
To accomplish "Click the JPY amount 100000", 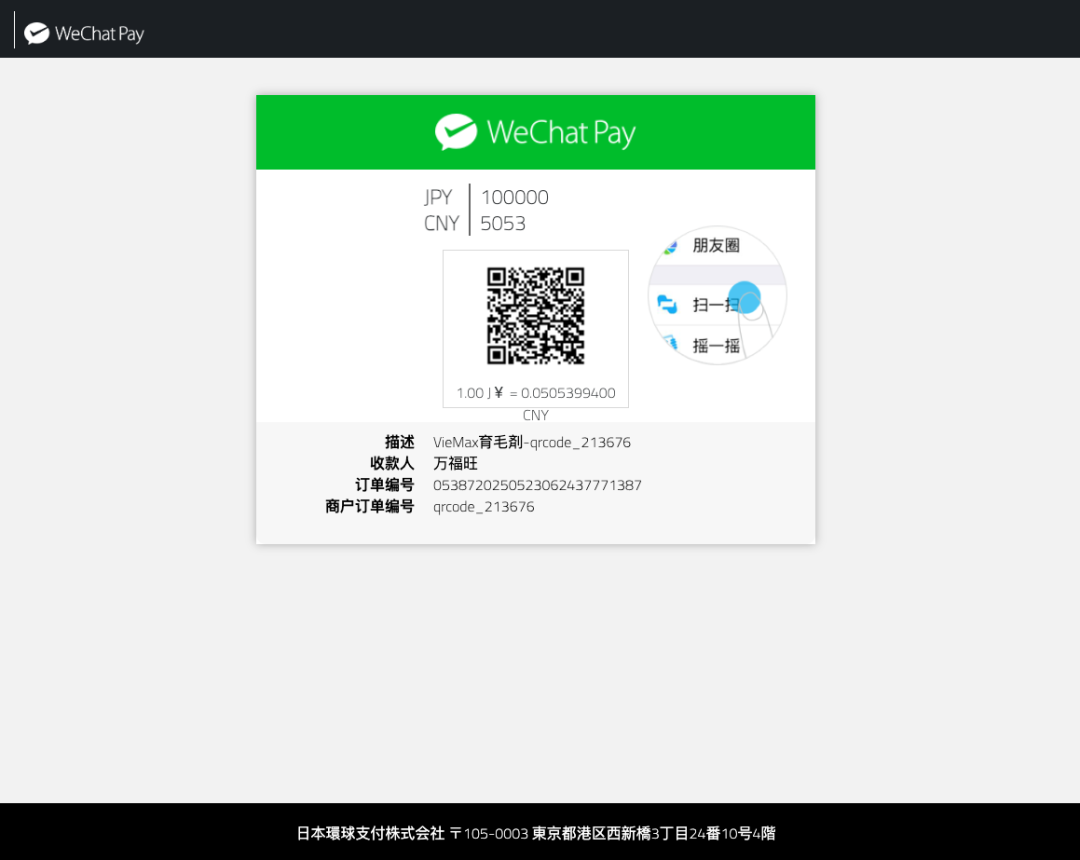I will click(515, 198).
